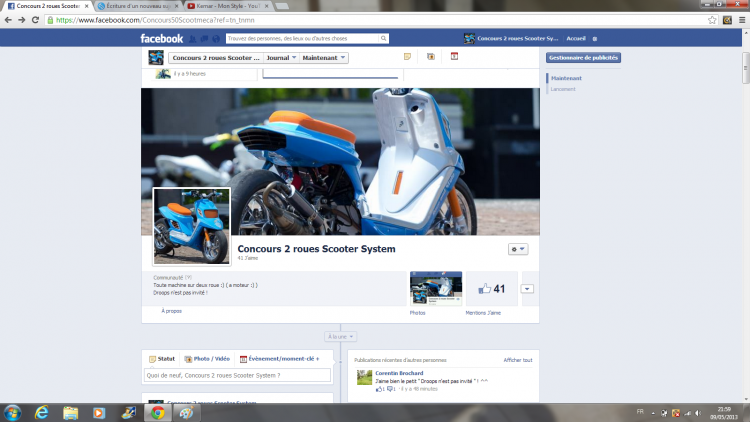Click the Concours 2 roues Scooter page name button

tap(215, 58)
